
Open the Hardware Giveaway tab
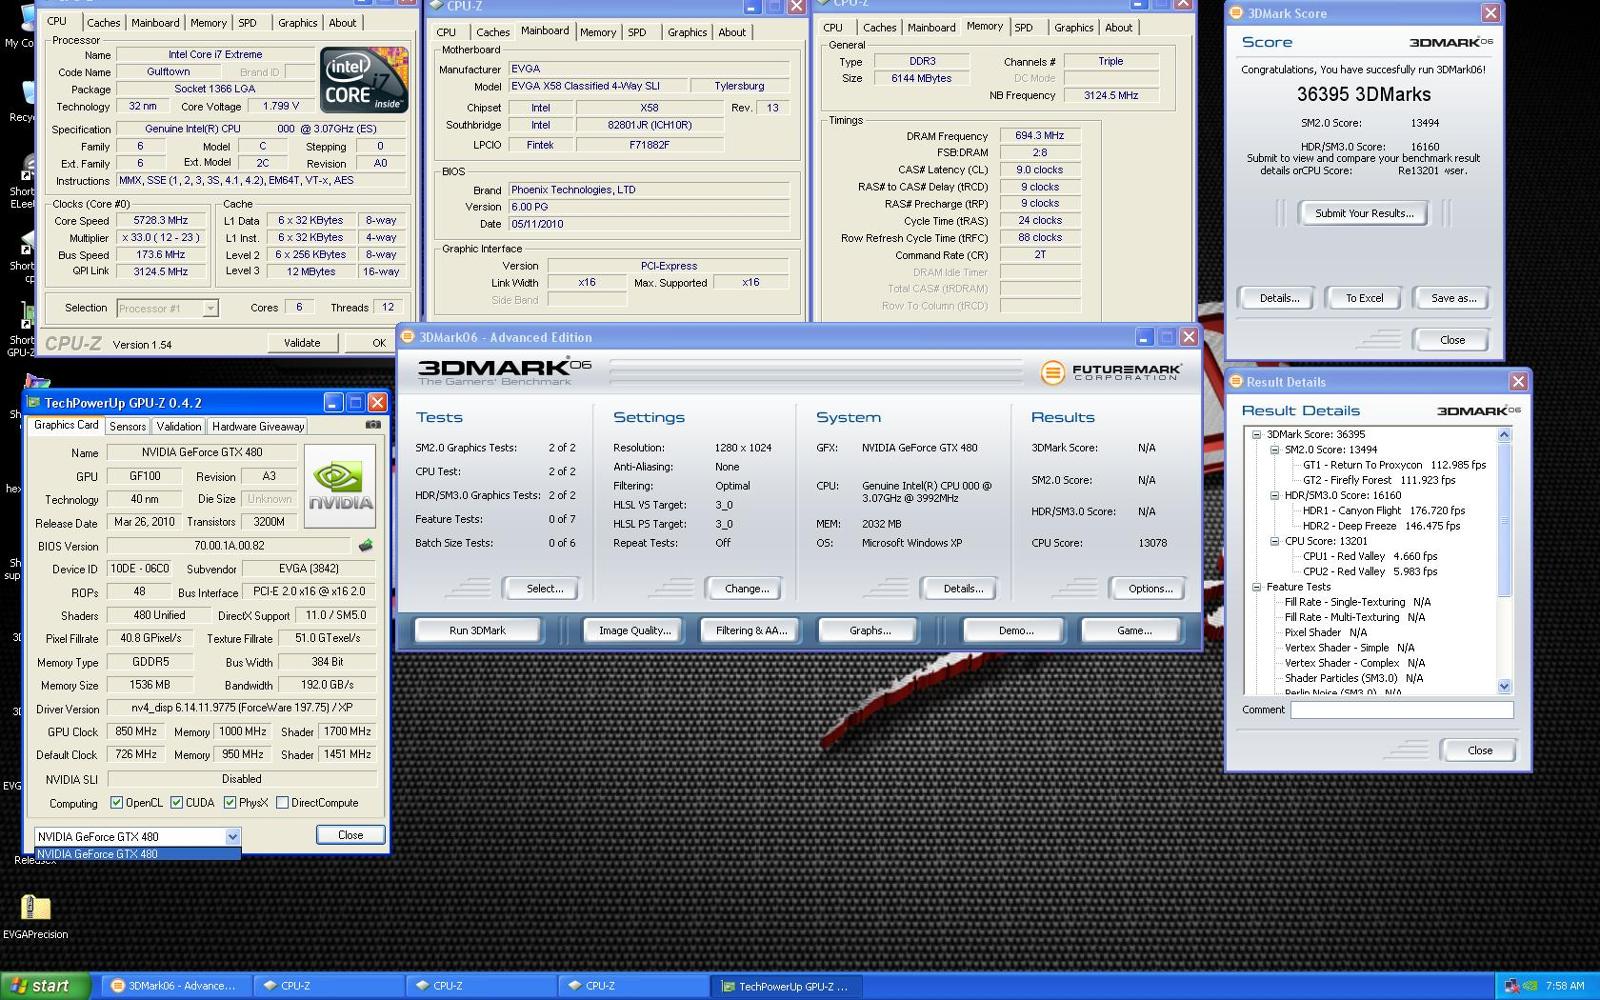tap(258, 426)
